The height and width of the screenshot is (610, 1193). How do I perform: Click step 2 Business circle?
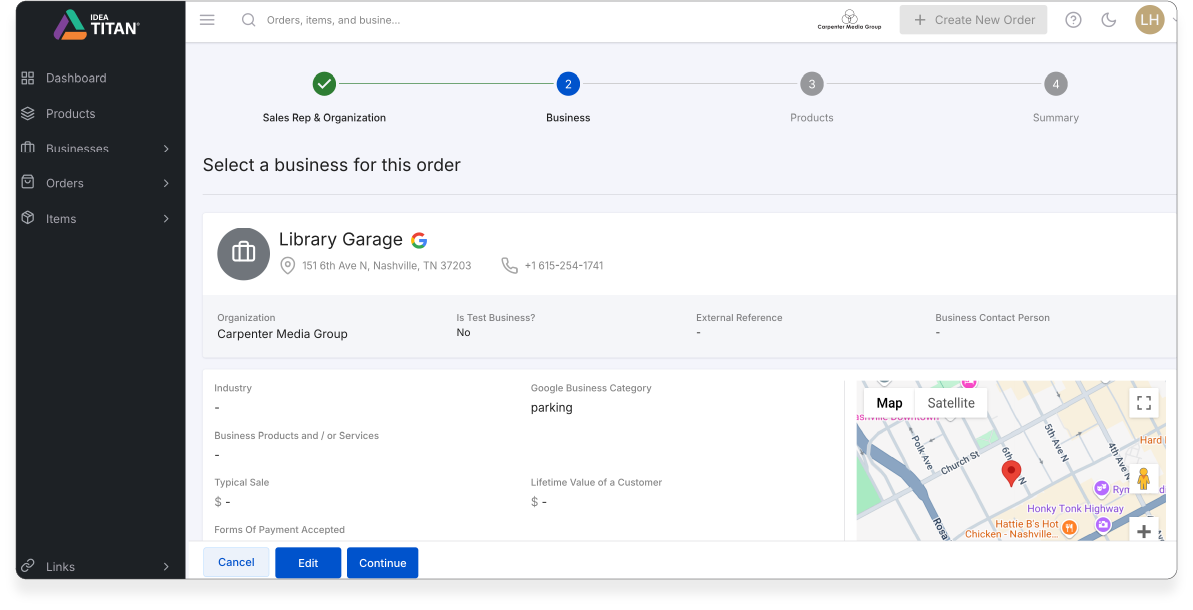[x=568, y=84]
